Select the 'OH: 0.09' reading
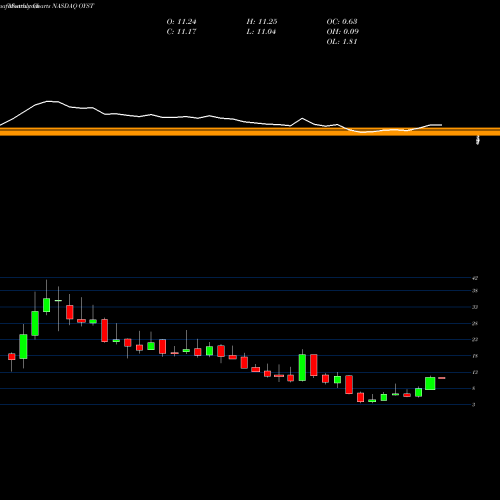Screen dimensions: 500x500 (x=342, y=32)
